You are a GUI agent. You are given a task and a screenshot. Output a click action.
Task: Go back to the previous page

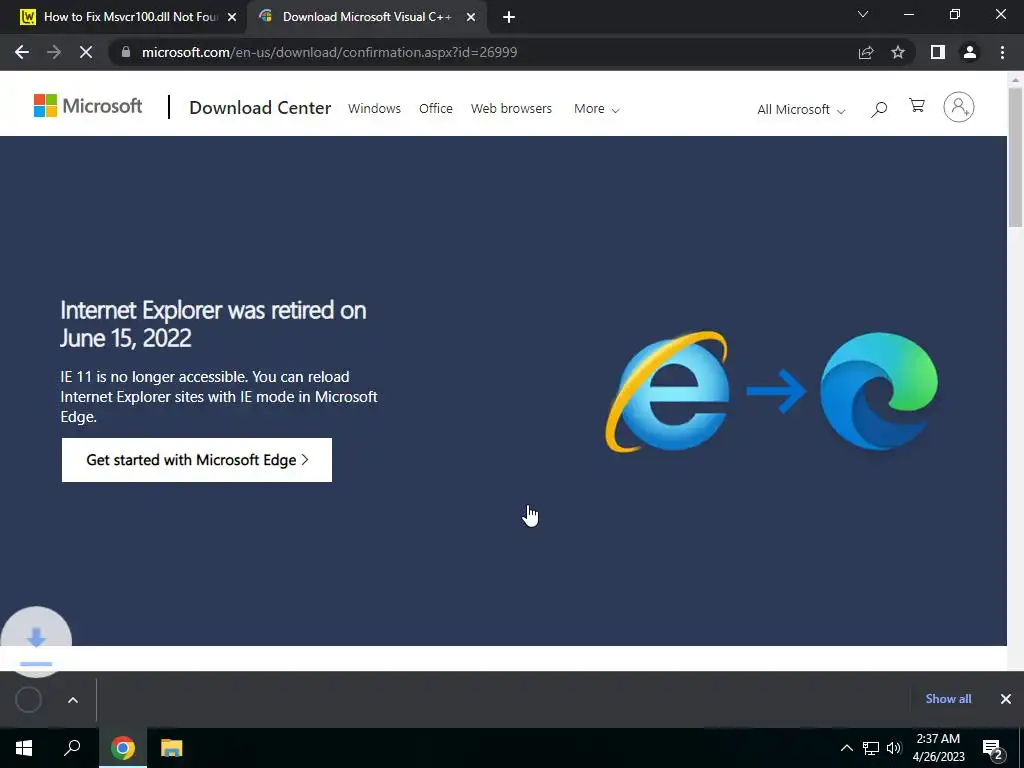(x=22, y=52)
